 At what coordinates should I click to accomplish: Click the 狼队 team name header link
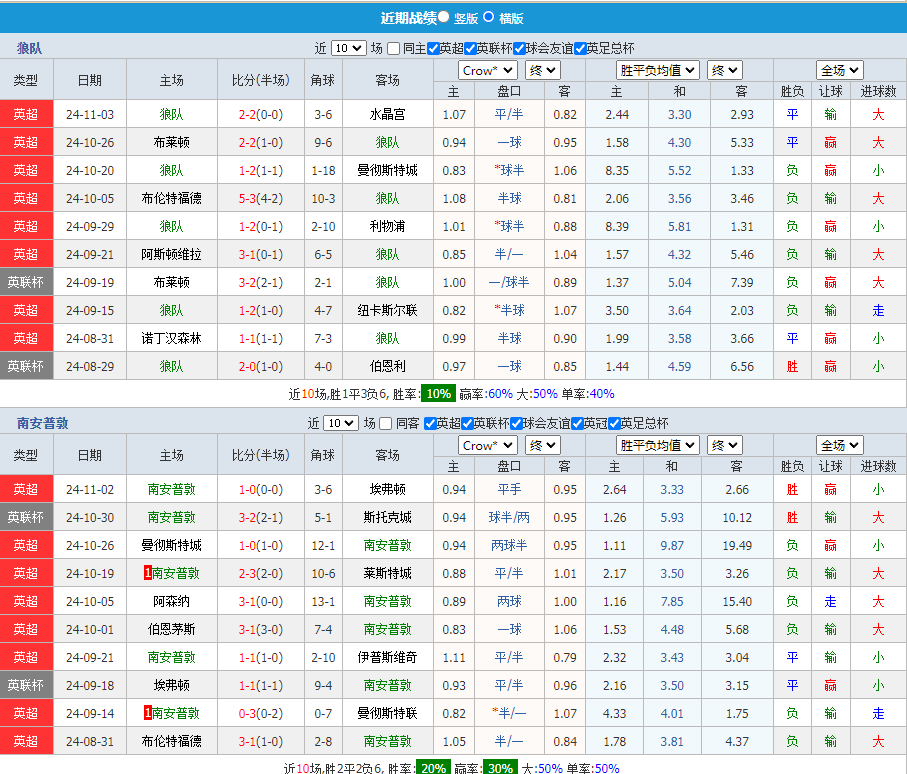tap(28, 47)
